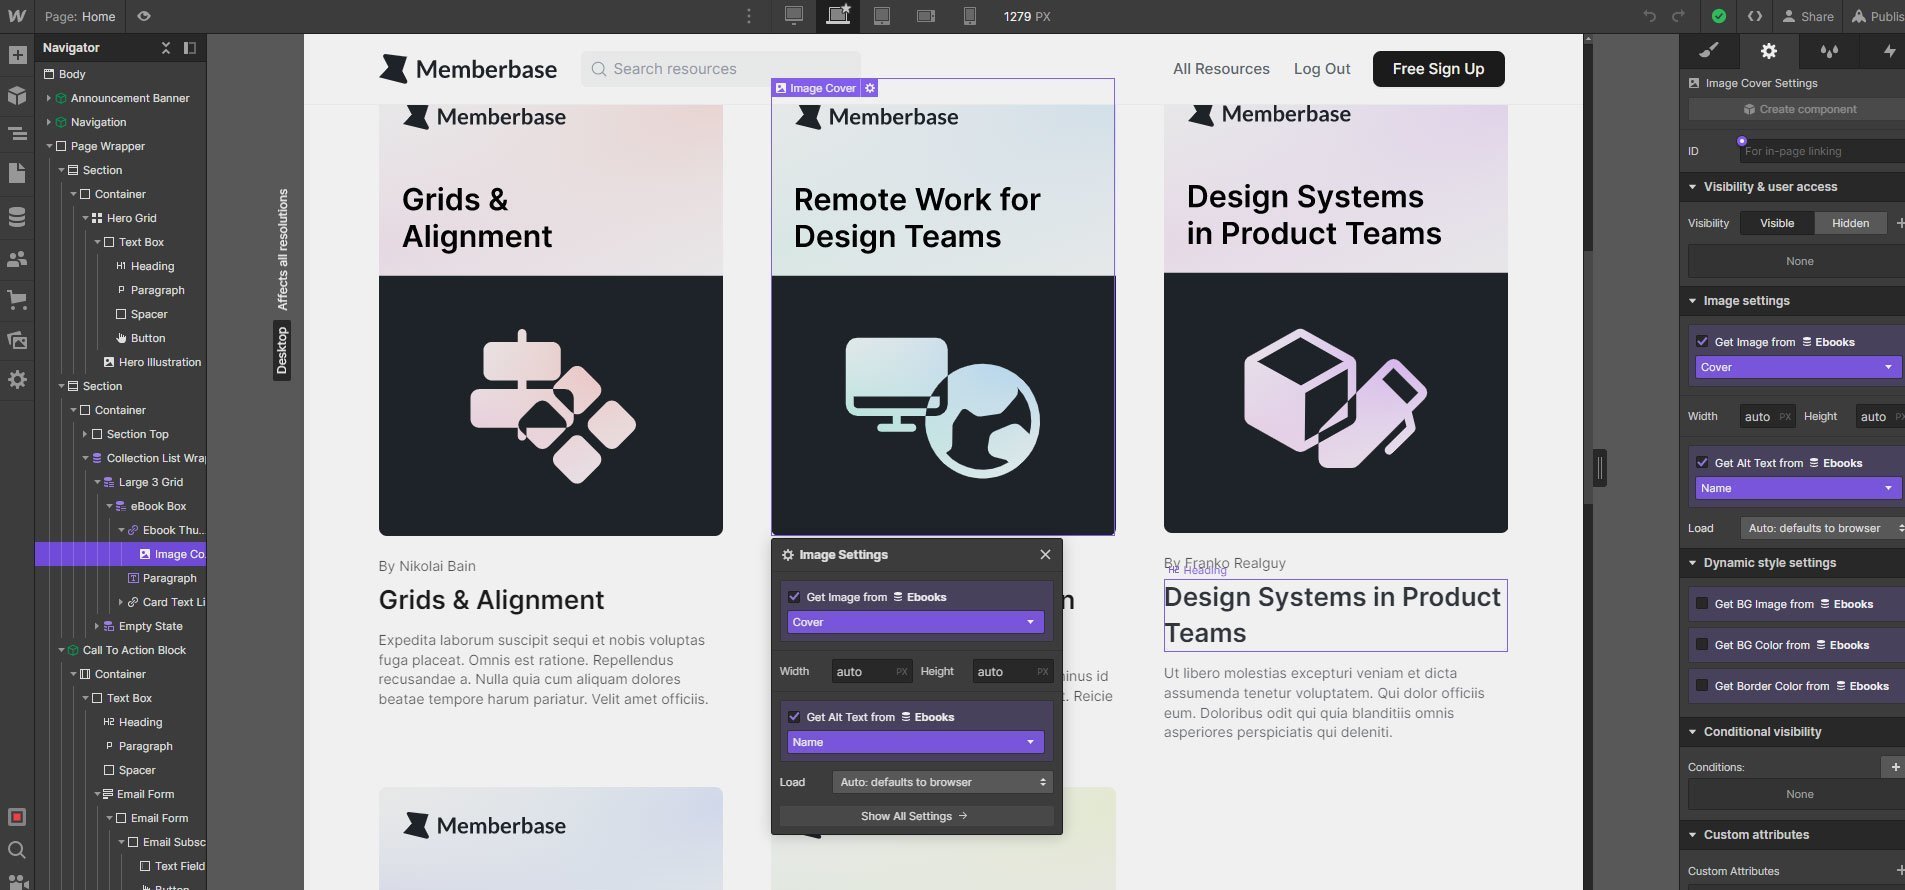Collapse Conditional visibility section

tap(1692, 732)
